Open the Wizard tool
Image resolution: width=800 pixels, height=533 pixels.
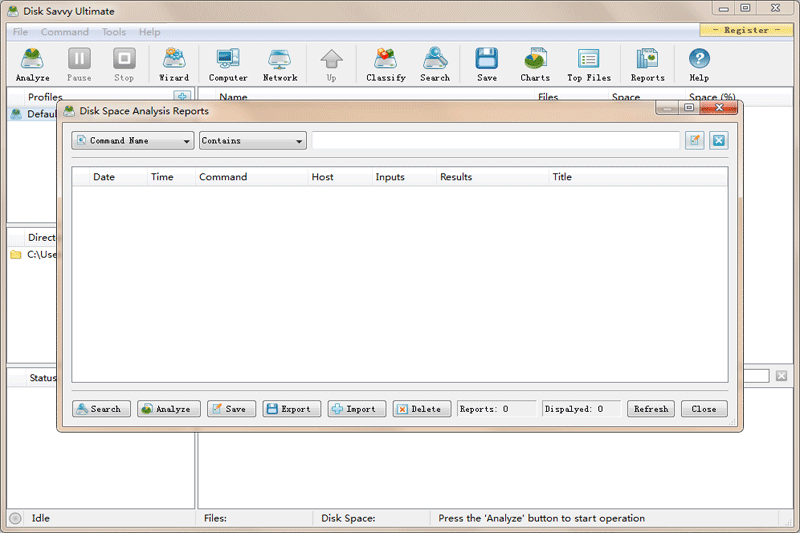[x=174, y=65]
